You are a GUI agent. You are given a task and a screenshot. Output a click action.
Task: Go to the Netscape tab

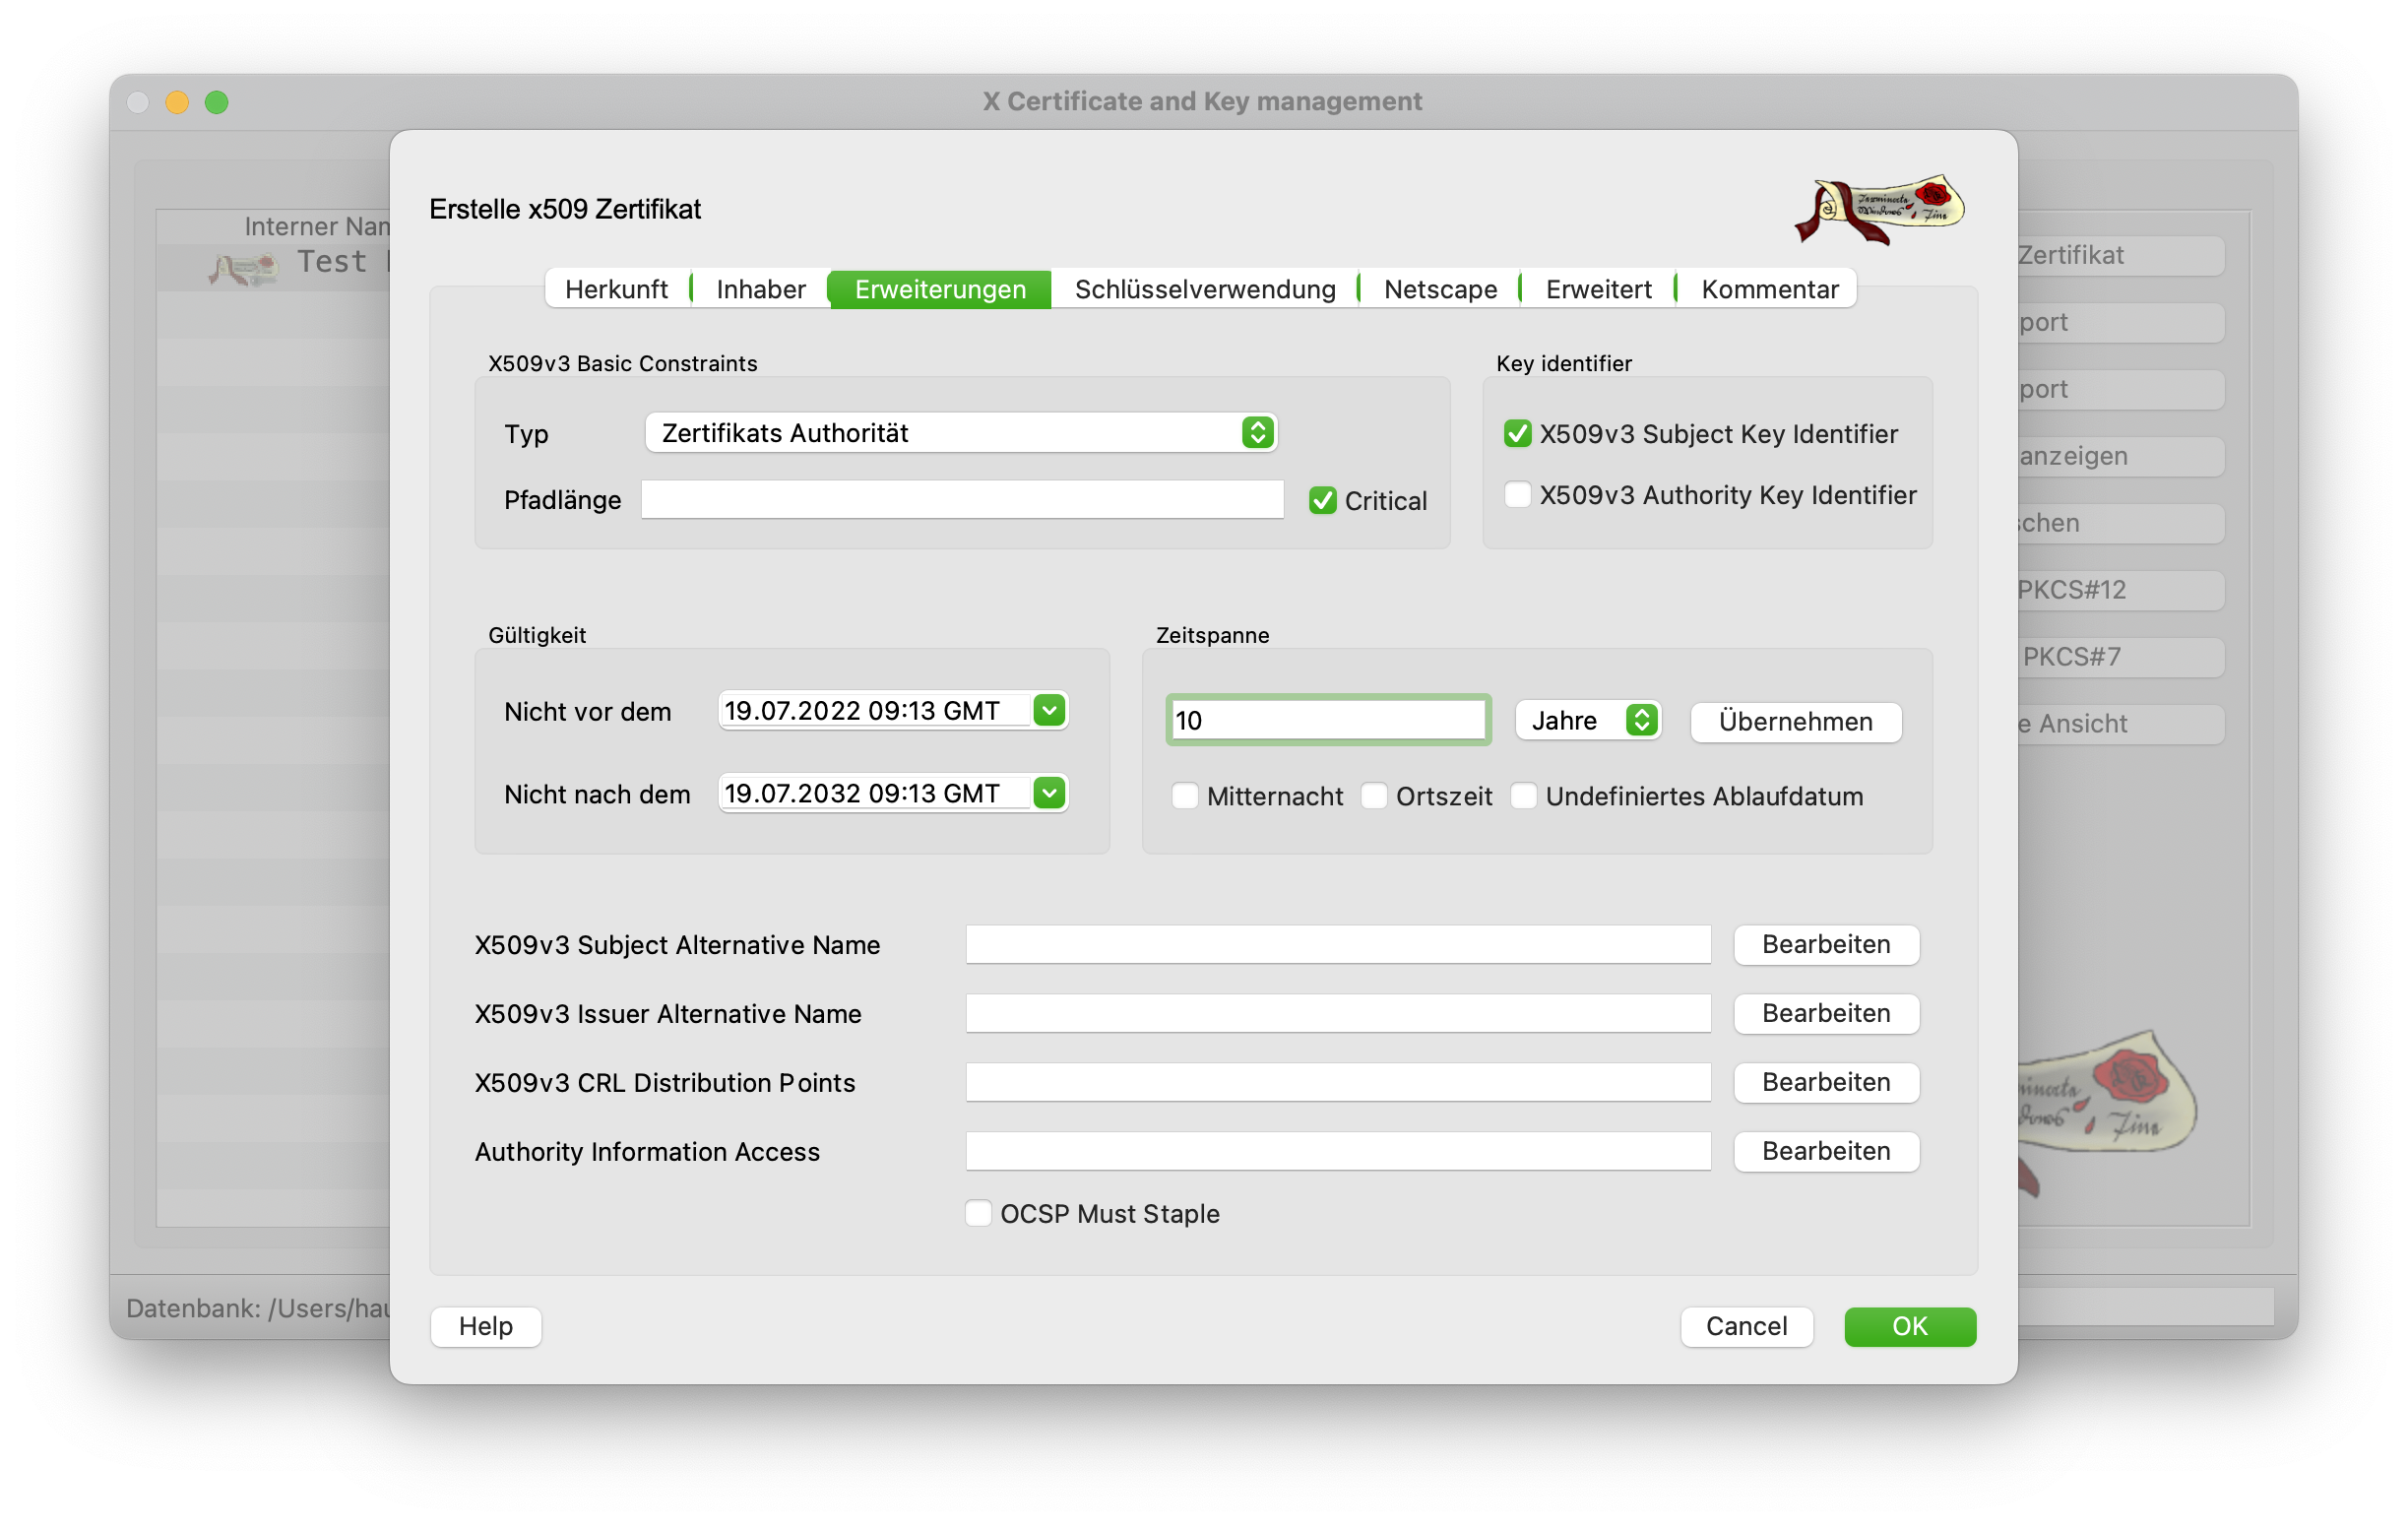1440,290
